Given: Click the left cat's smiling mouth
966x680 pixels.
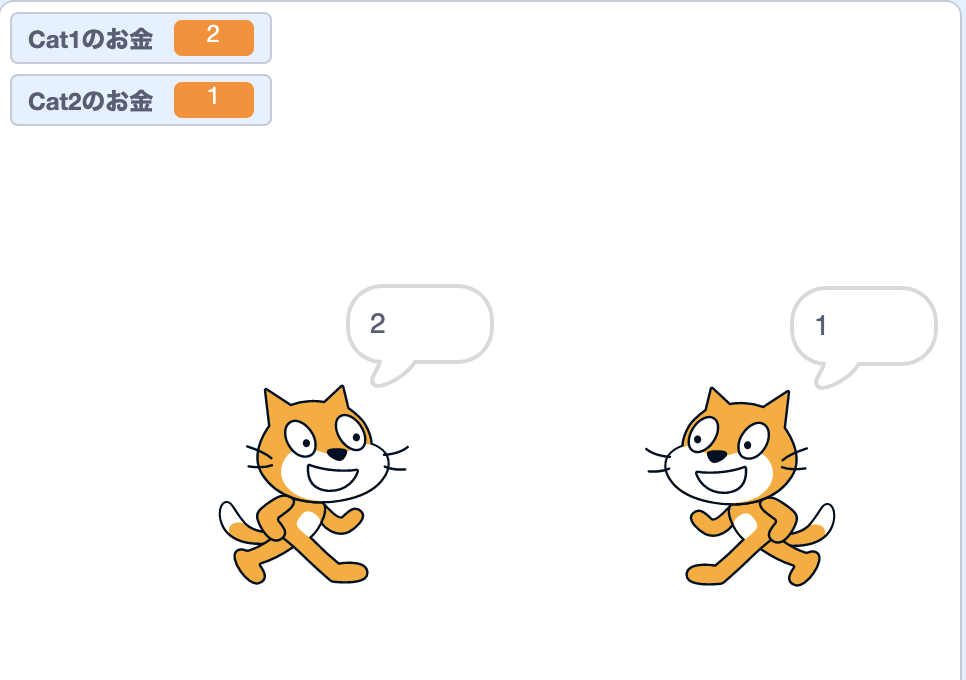Looking at the screenshot, I should pyautogui.click(x=333, y=478).
